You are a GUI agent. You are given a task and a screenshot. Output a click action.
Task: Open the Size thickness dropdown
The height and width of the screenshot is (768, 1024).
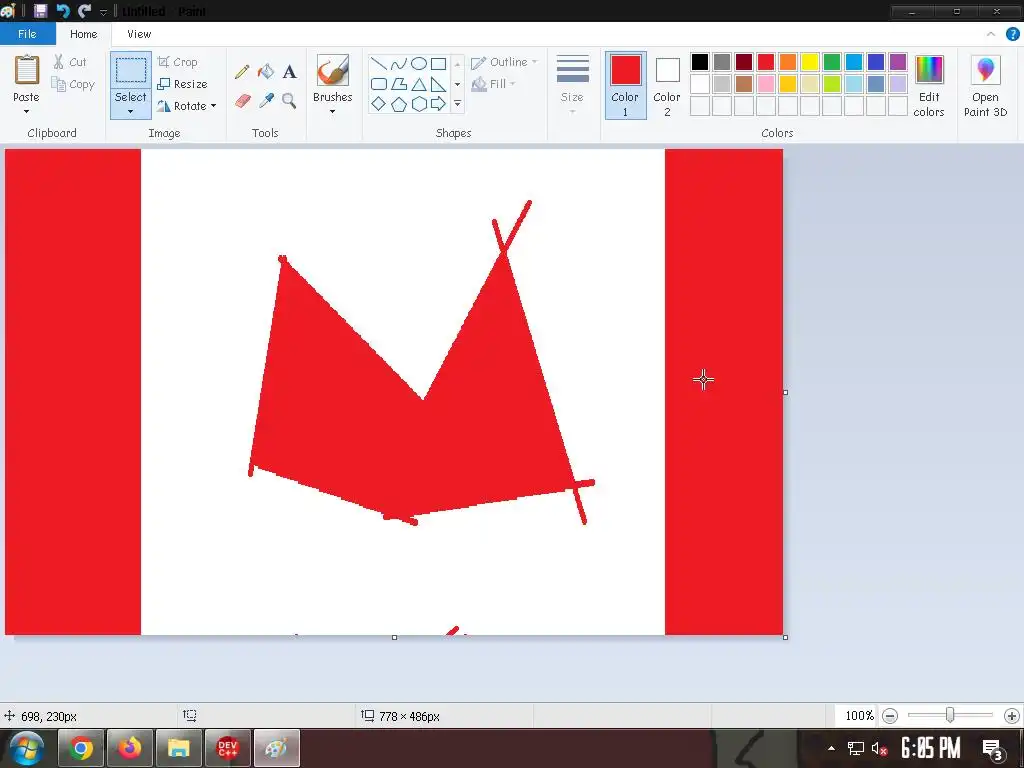[572, 86]
